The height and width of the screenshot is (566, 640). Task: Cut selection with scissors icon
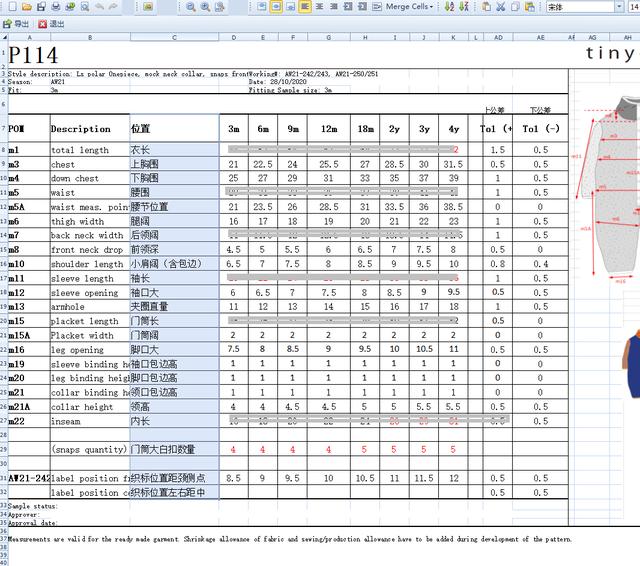[501, 7]
